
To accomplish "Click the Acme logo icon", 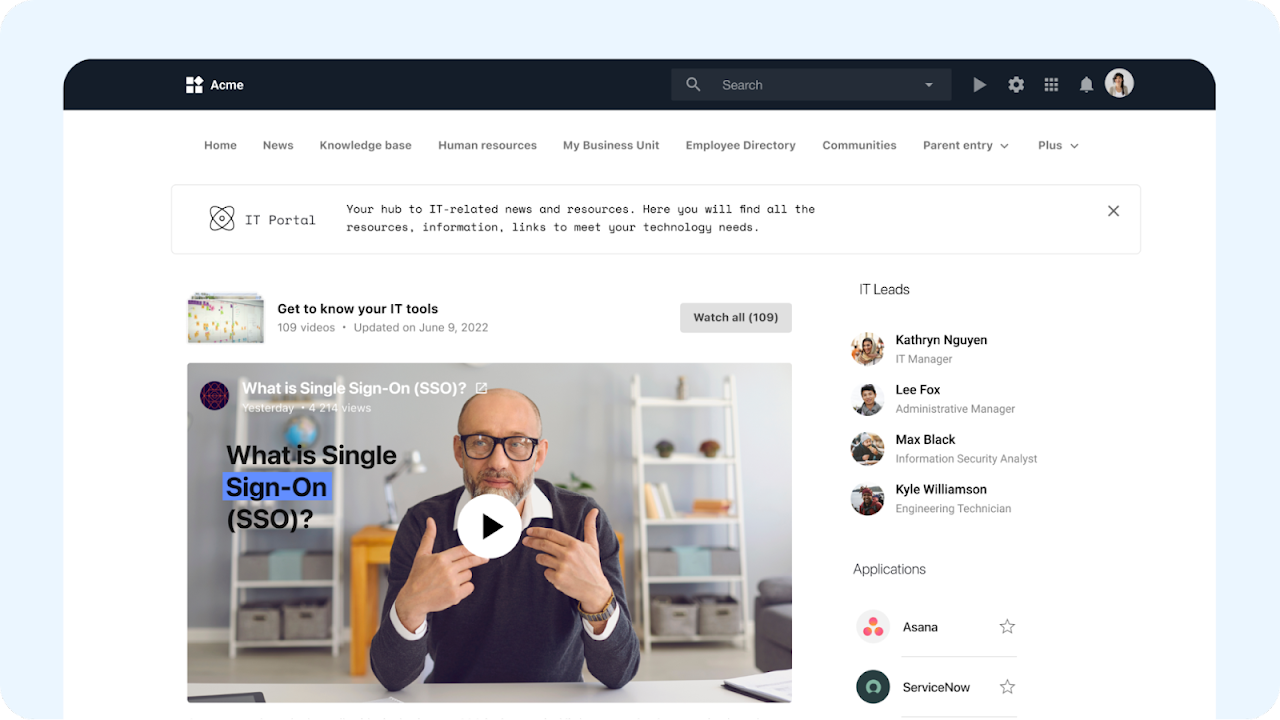I will tap(194, 85).
